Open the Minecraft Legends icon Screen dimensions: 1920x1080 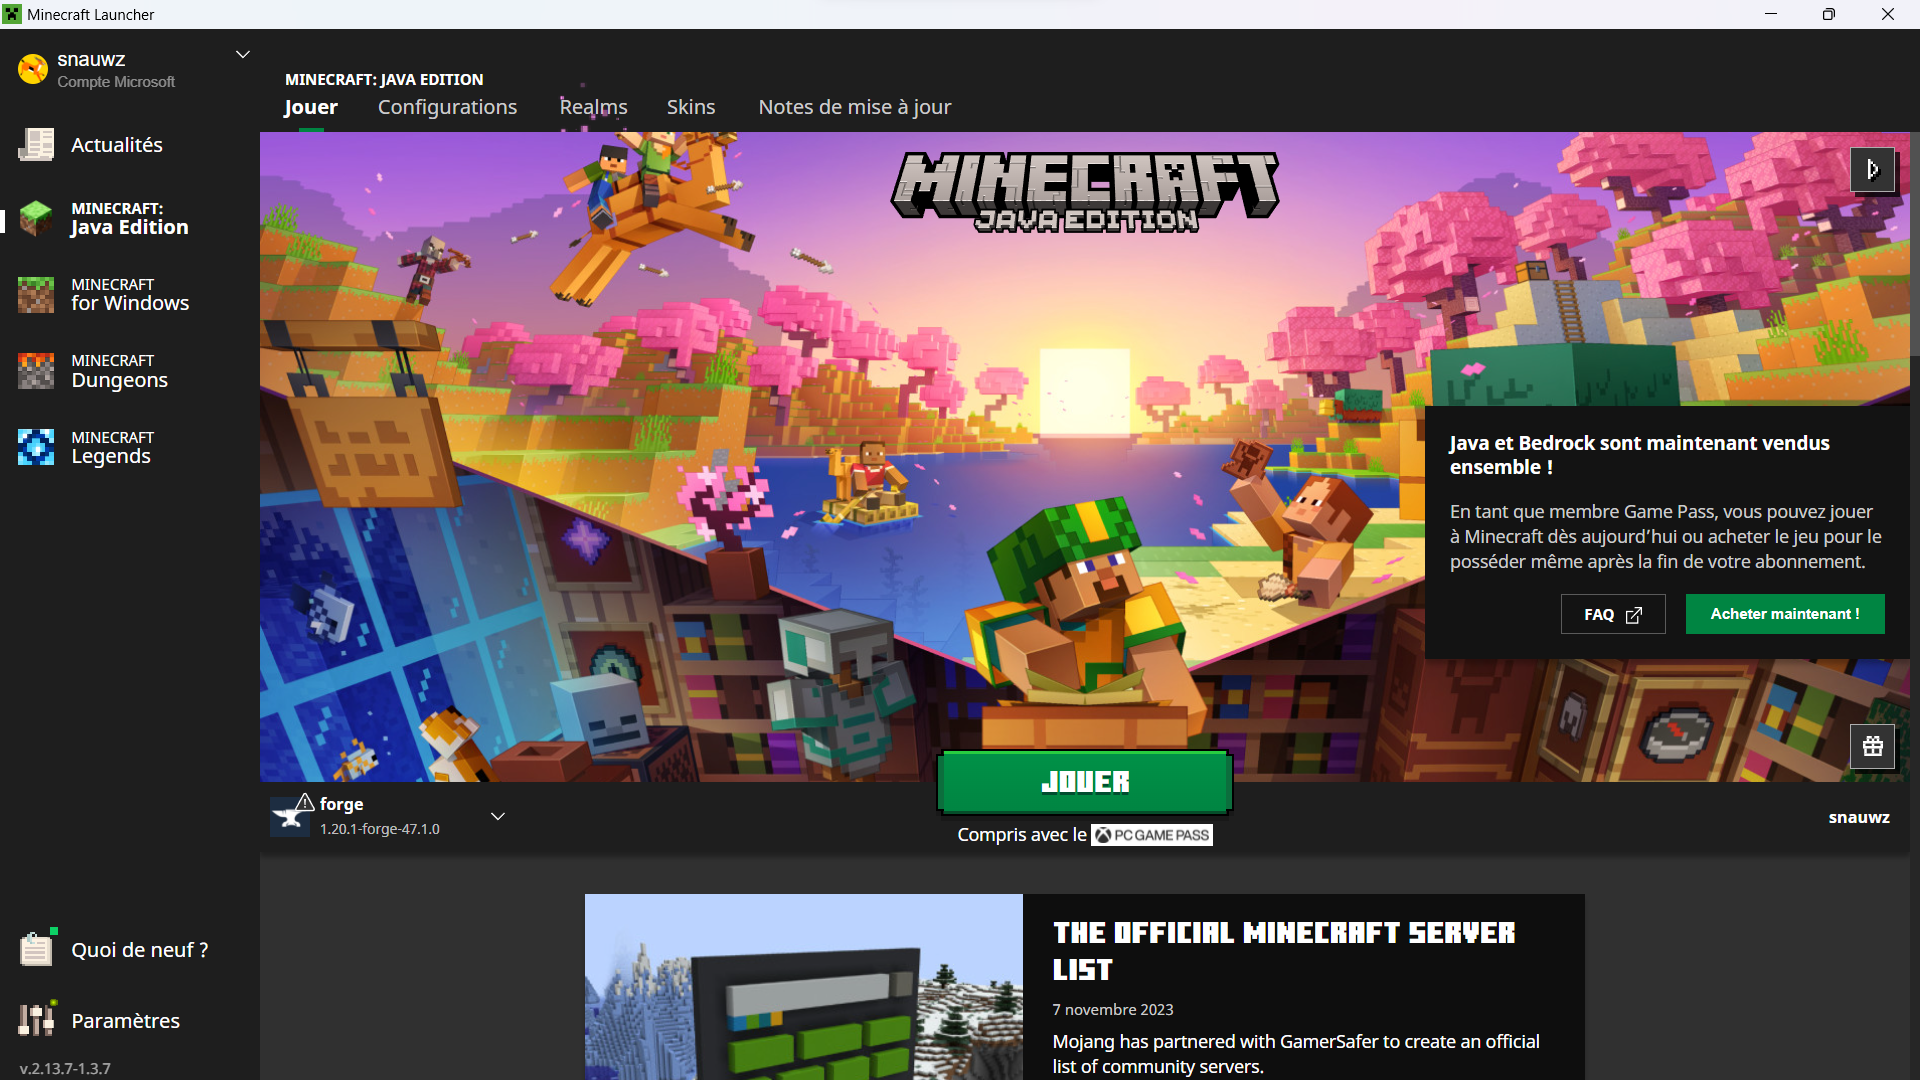[x=36, y=447]
